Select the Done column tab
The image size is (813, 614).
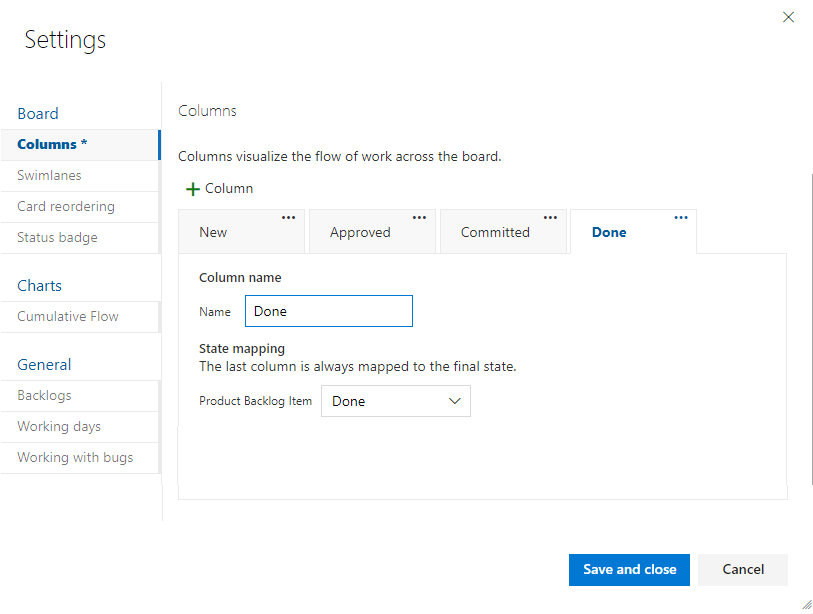pyautogui.click(x=609, y=232)
